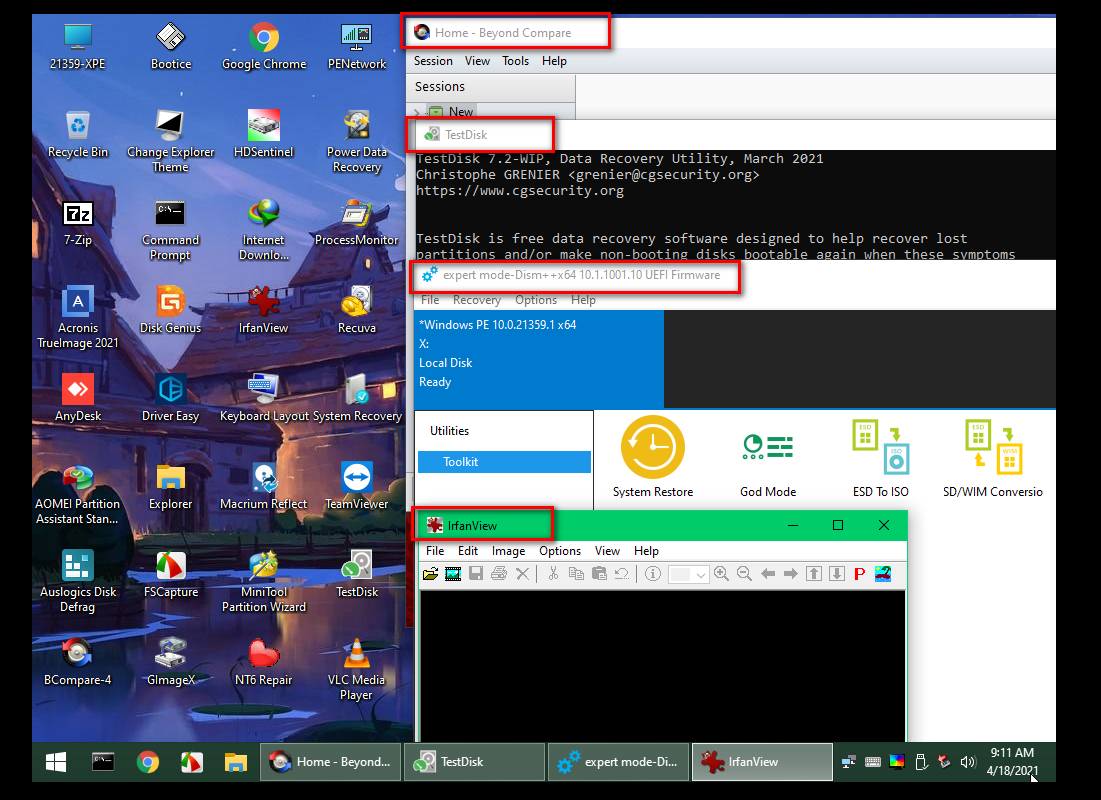Open Recuva desktop shortcut

click(x=357, y=310)
